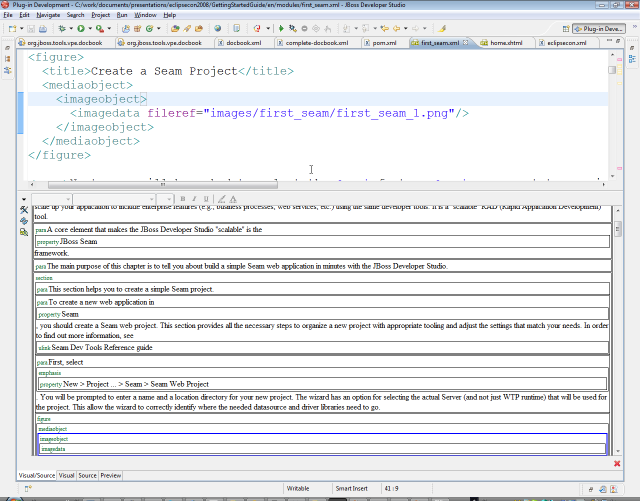Open the font size combo box
Screen dimensions: 640x501
[165, 199]
